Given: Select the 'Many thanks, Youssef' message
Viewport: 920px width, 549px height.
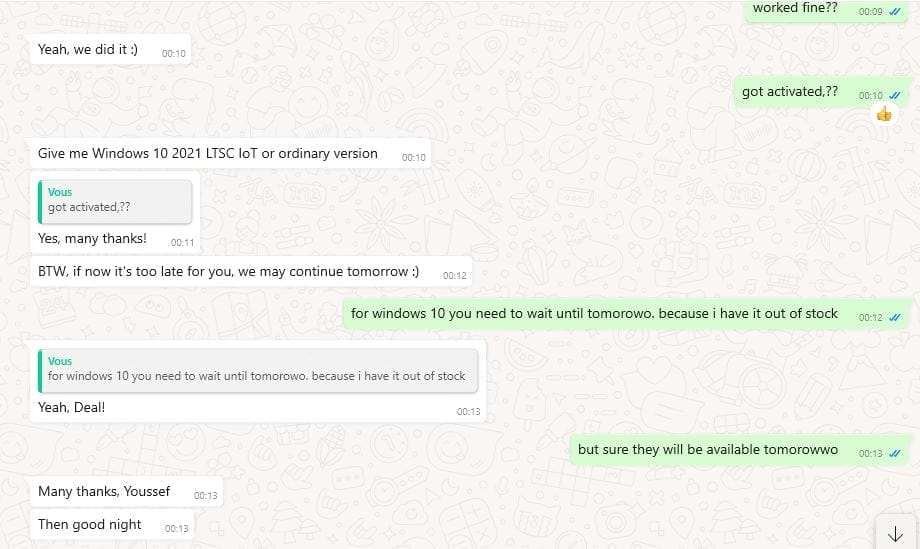Looking at the screenshot, I should (126, 492).
